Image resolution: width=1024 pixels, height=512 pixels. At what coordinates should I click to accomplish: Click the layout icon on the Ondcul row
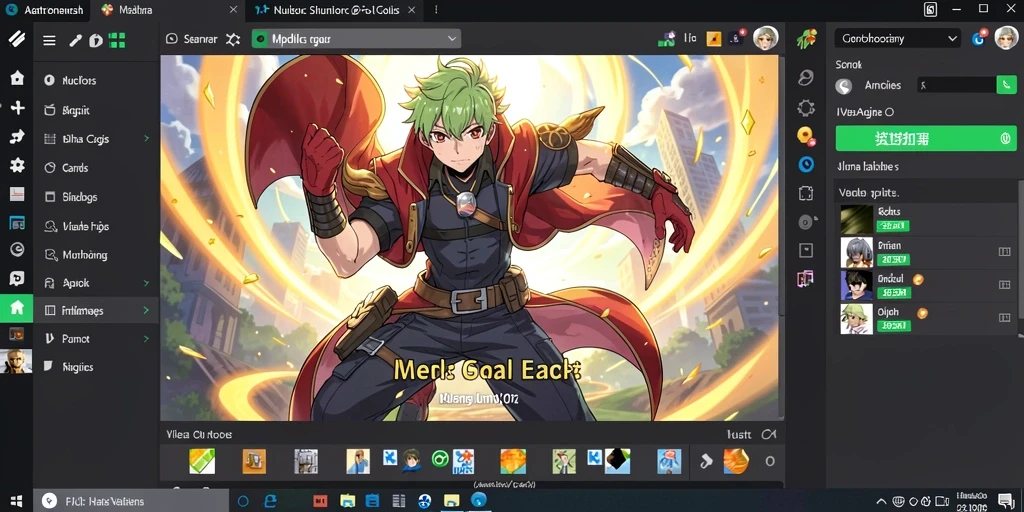click(x=1004, y=285)
